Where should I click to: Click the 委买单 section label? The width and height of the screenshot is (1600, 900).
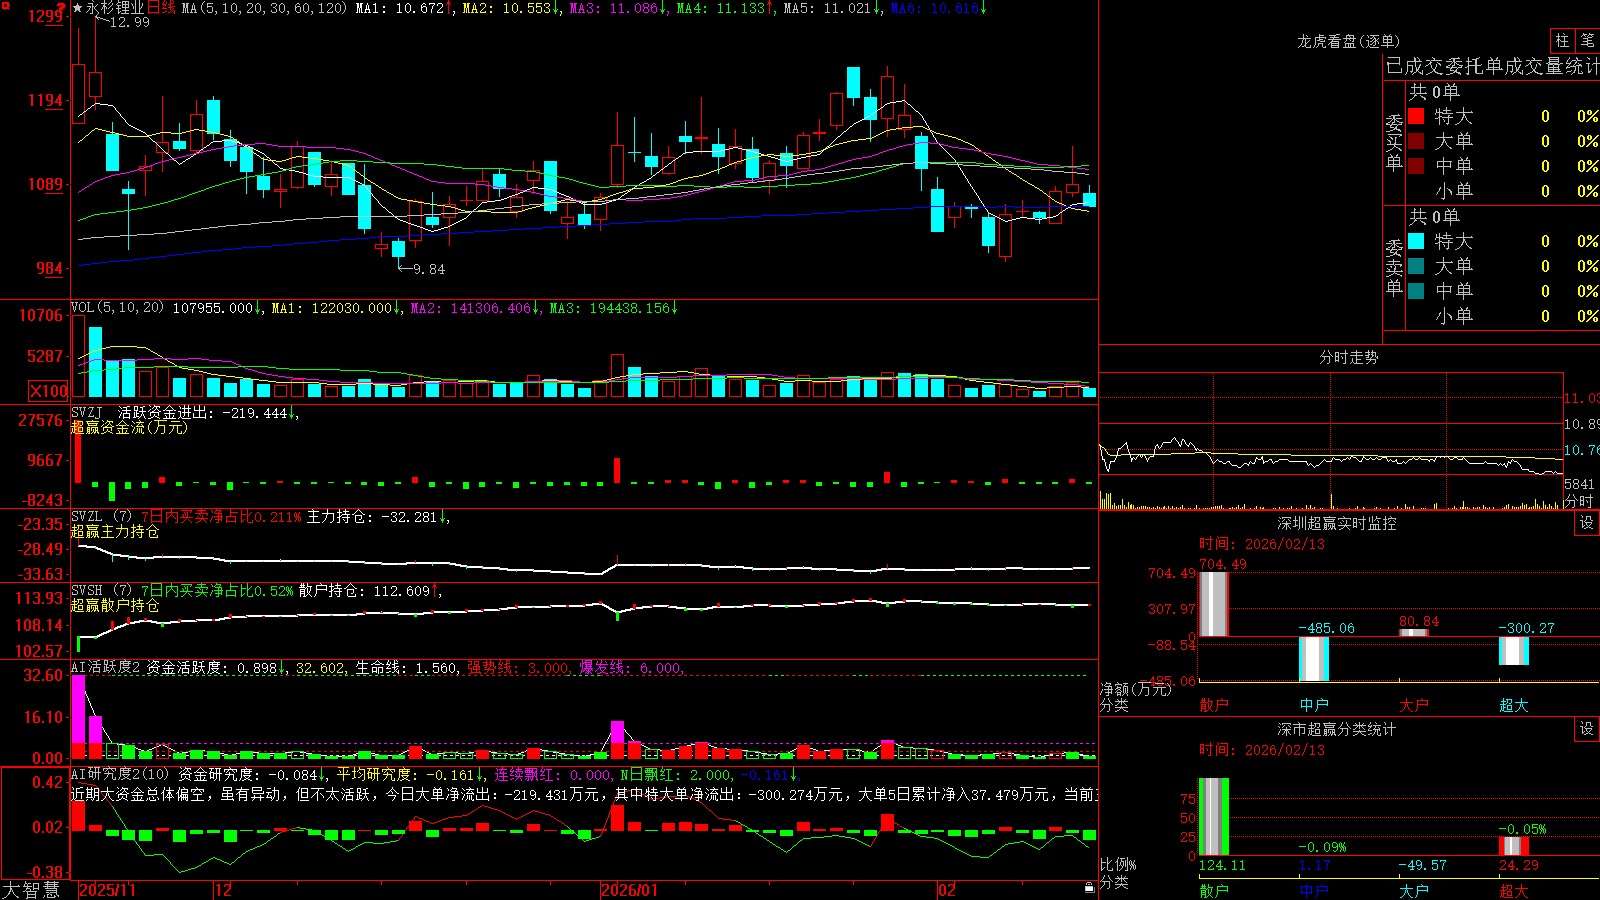tap(1394, 142)
